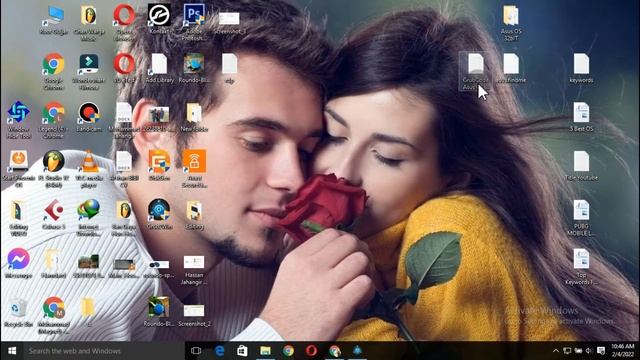The width and height of the screenshot is (640, 360).
Task: Show hidden system tray icons
Action: (556, 351)
